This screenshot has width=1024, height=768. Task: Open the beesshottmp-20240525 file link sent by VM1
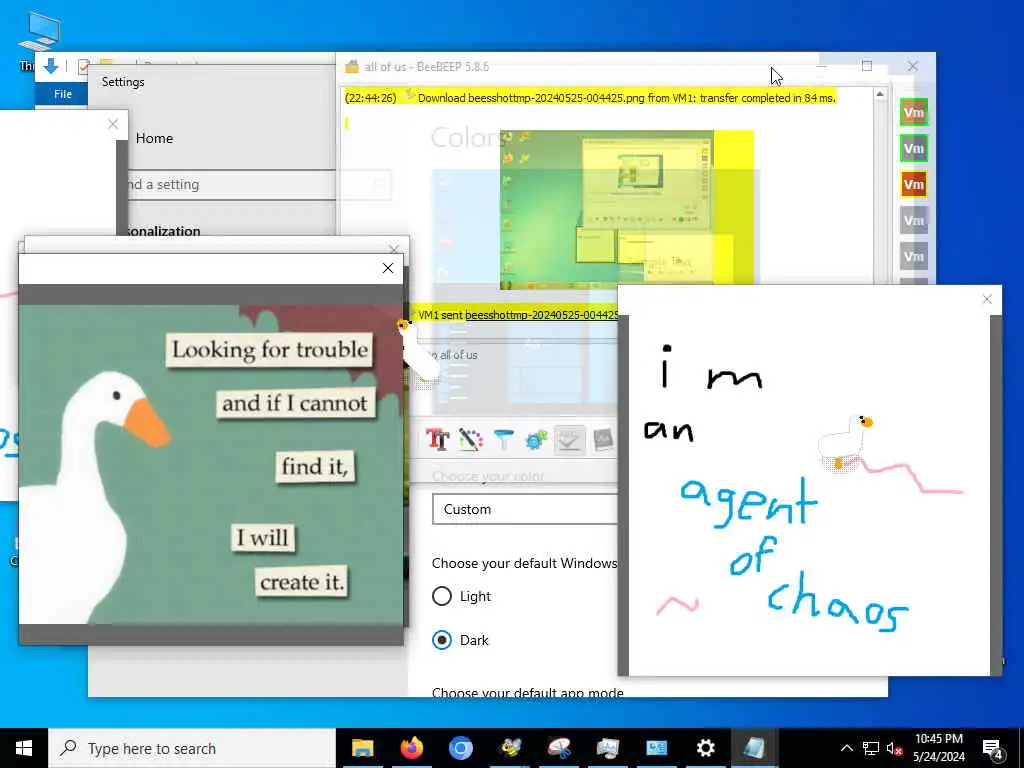[541, 315]
